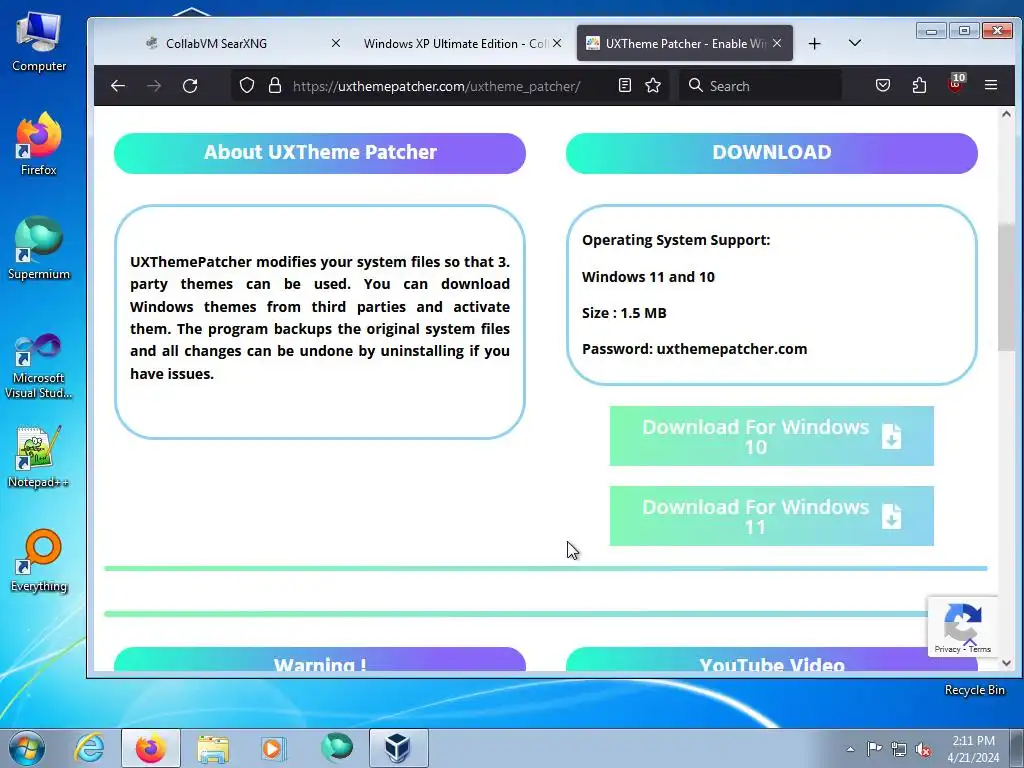Click the page scroll up arrow
1024x768 pixels.
pyautogui.click(x=1006, y=115)
